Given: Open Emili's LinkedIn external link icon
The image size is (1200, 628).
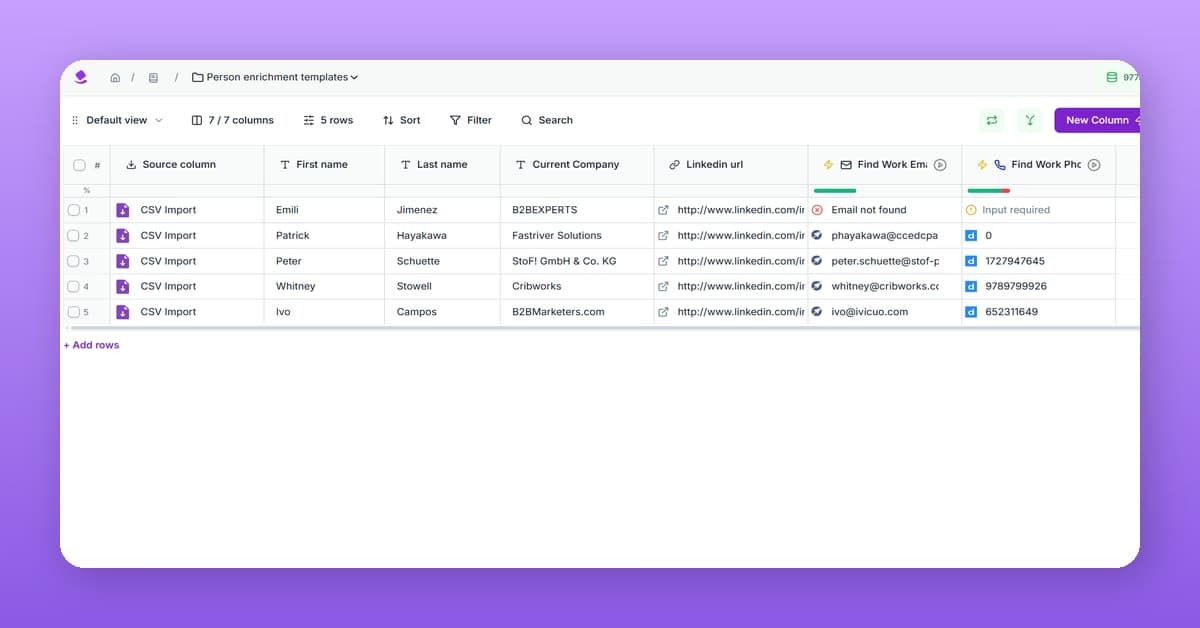Looking at the screenshot, I should click(x=663, y=211).
